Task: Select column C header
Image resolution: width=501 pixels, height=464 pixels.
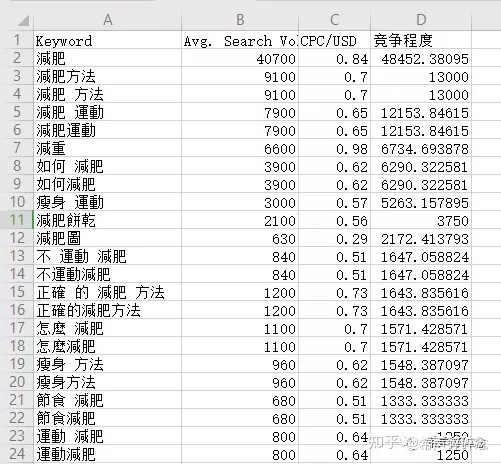Action: [x=334, y=20]
